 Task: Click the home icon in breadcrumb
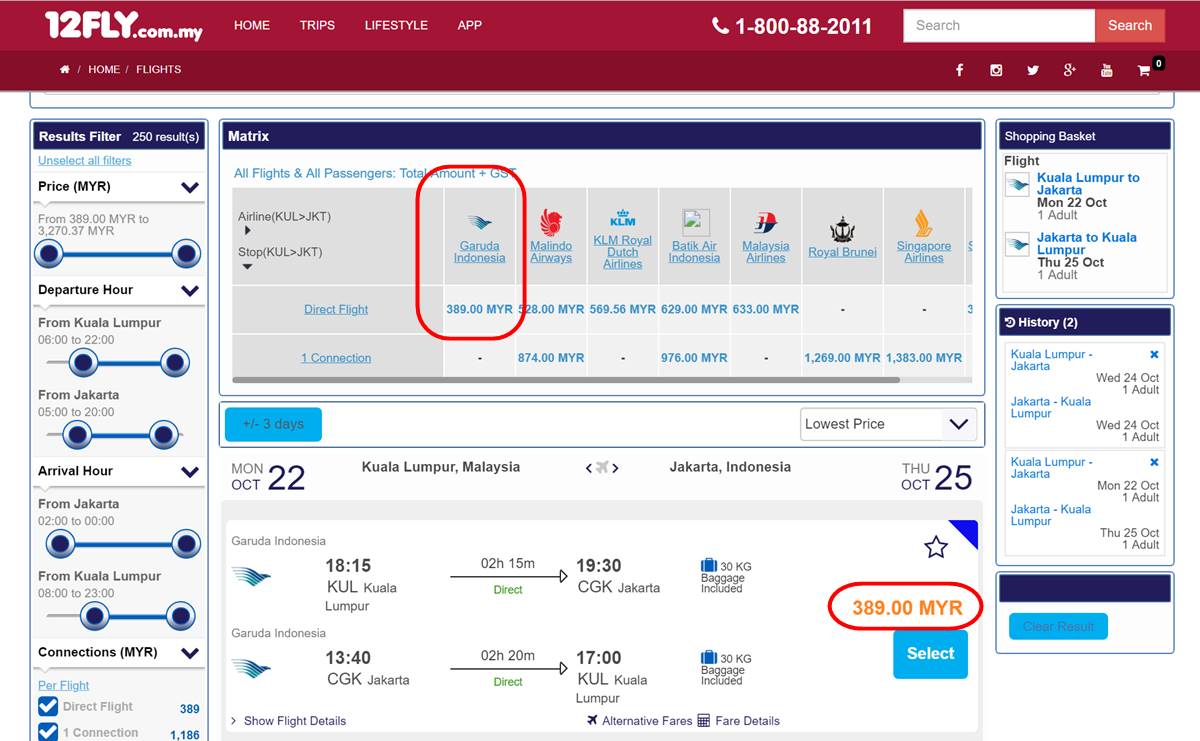coord(65,70)
